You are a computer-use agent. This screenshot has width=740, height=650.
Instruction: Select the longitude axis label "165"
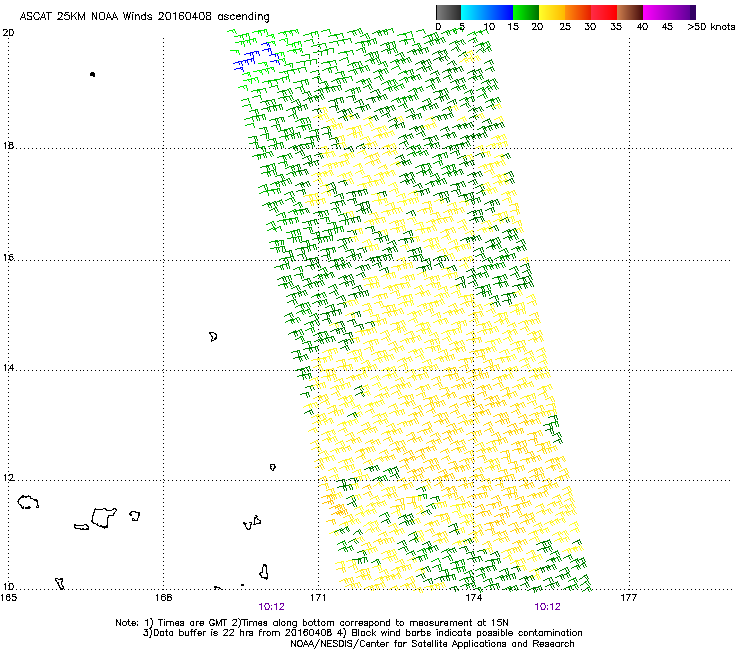click(9, 598)
